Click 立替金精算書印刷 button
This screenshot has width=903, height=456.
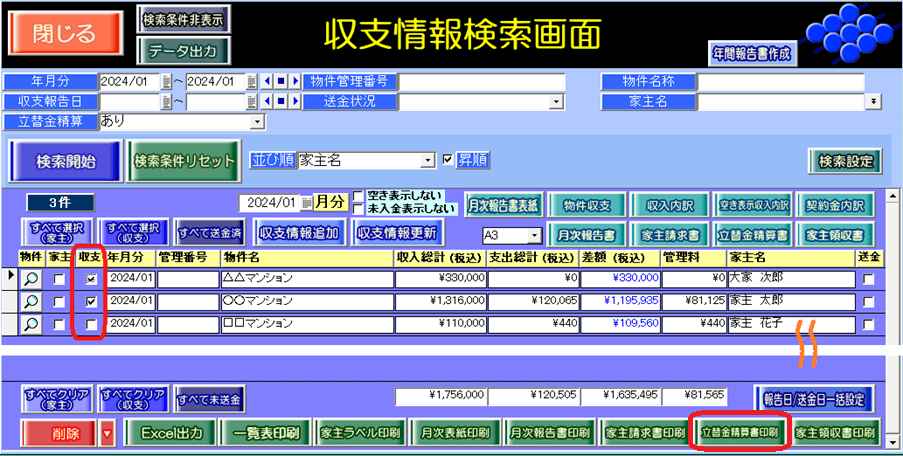pyautogui.click(x=738, y=433)
